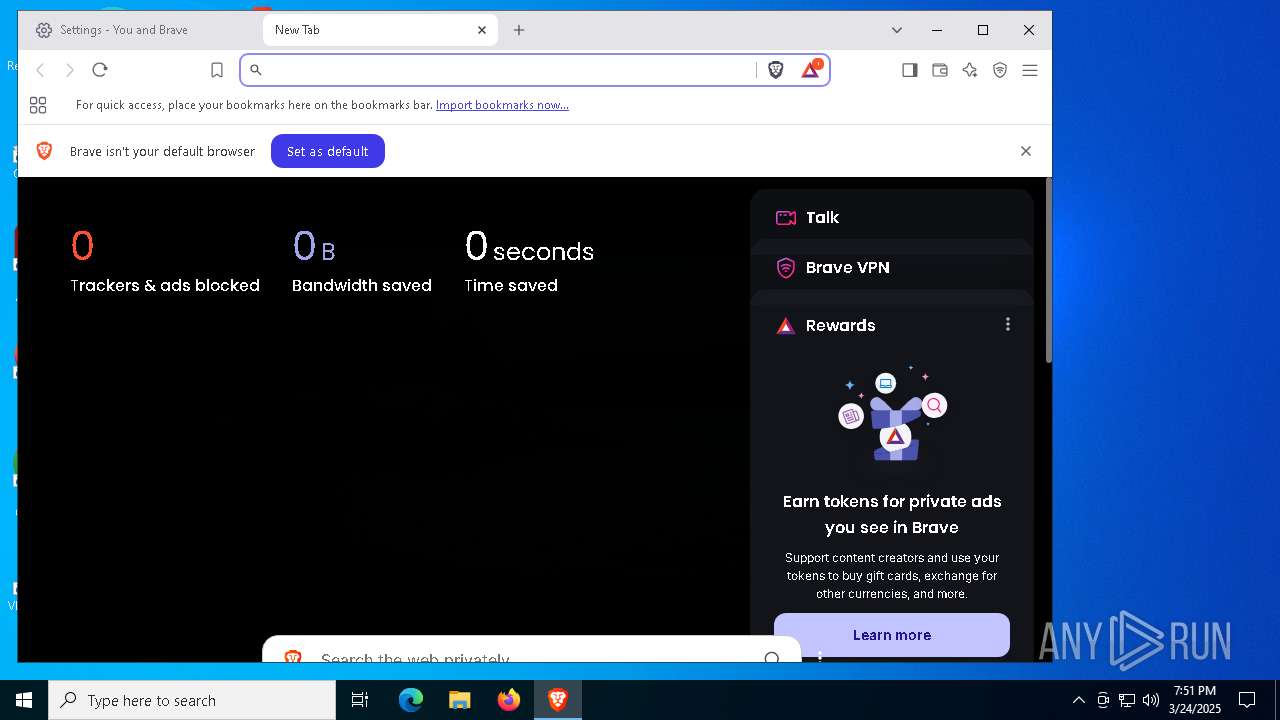Click the Brave Shields lion icon
The image size is (1280, 720).
tap(775, 70)
